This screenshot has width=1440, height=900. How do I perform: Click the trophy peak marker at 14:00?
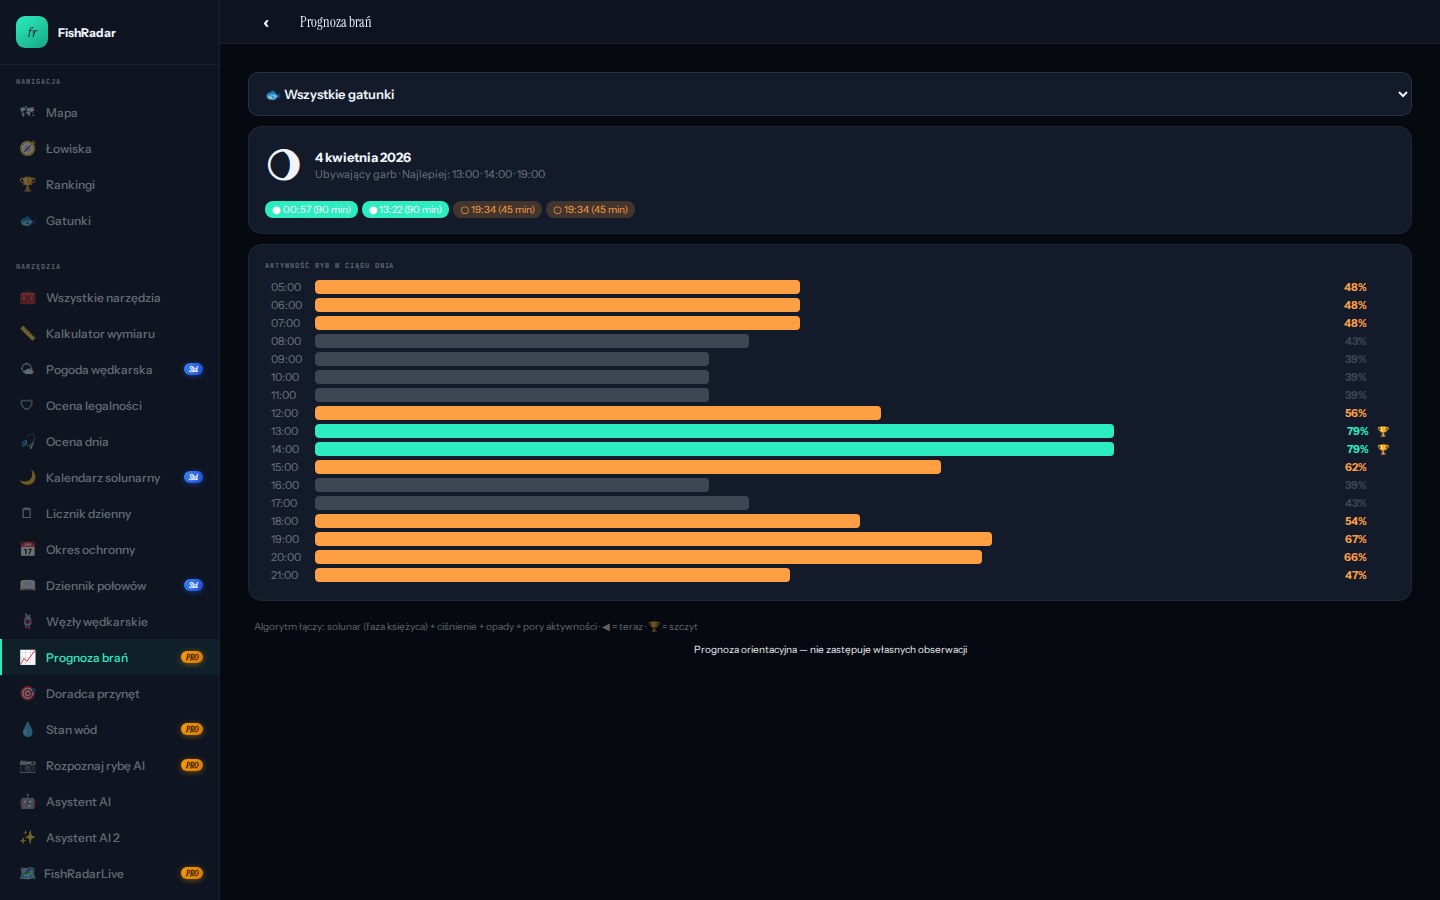click(x=1383, y=450)
